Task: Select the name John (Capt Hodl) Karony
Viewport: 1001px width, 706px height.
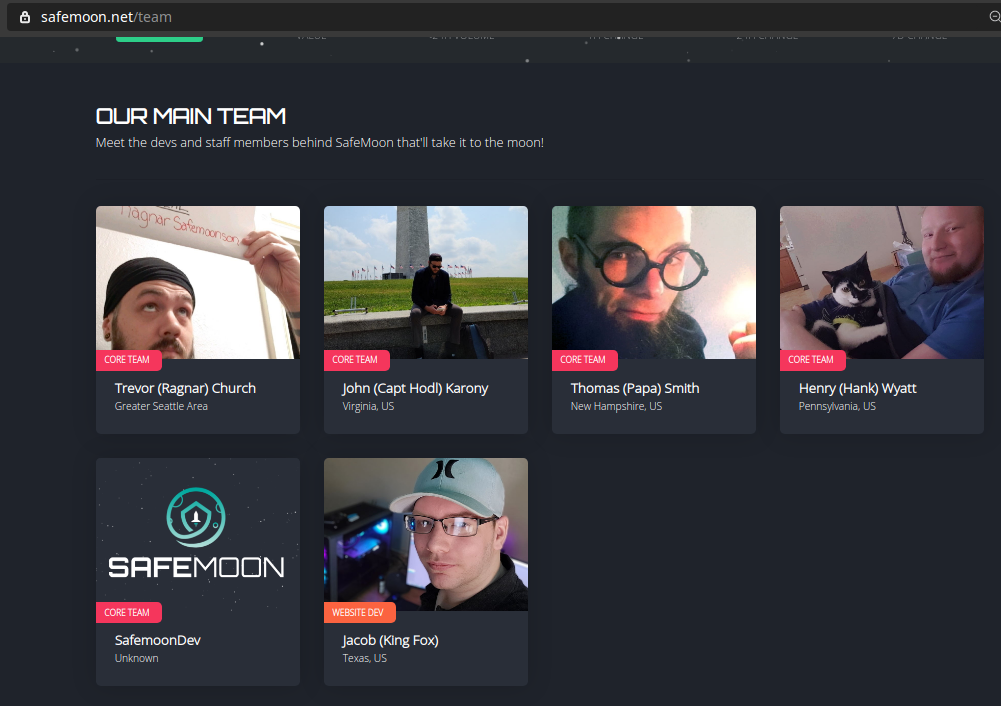Action: click(415, 388)
